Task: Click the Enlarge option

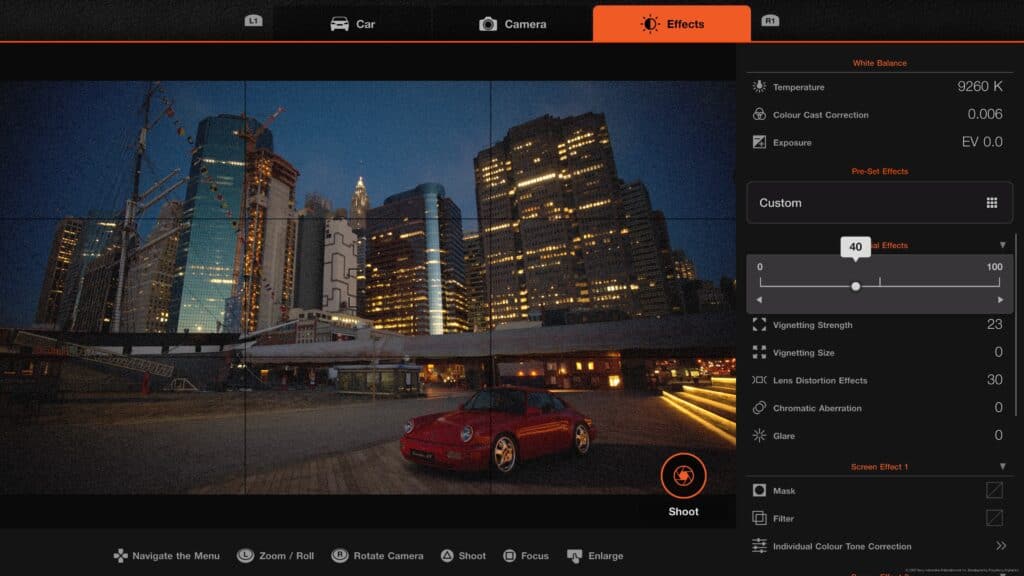Action: 597,555
